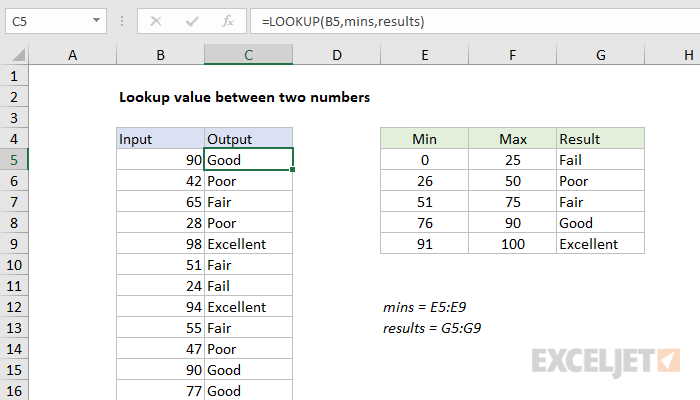The width and height of the screenshot is (700, 400).
Task: Click the Input header cell
Action: pos(160,139)
